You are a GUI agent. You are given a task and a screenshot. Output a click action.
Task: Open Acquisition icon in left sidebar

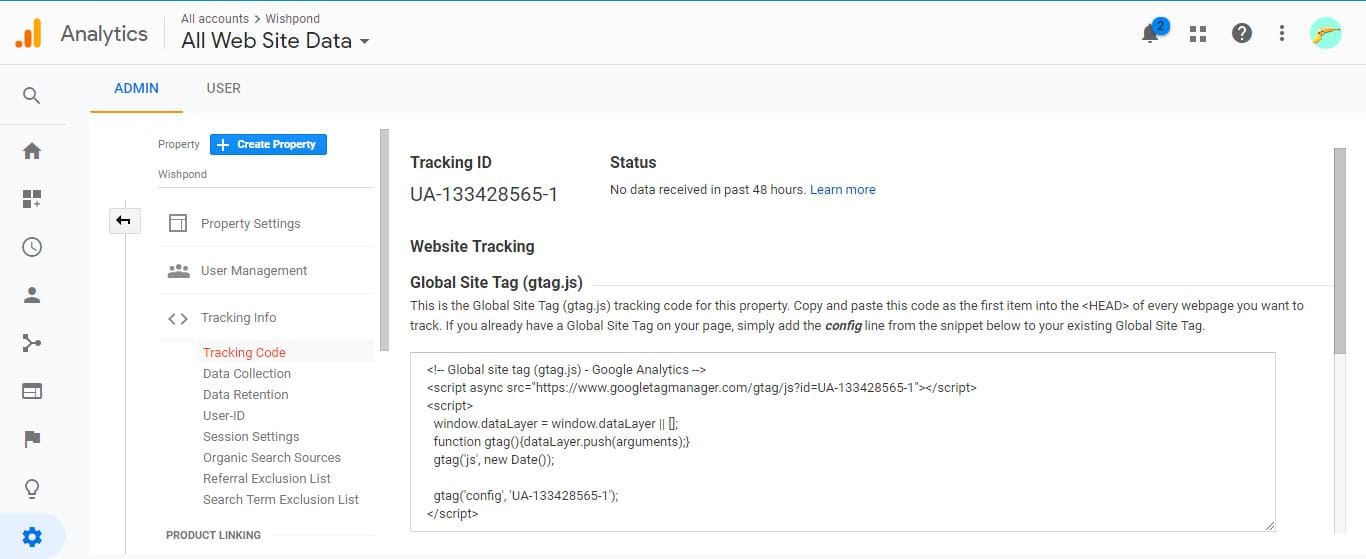point(32,343)
